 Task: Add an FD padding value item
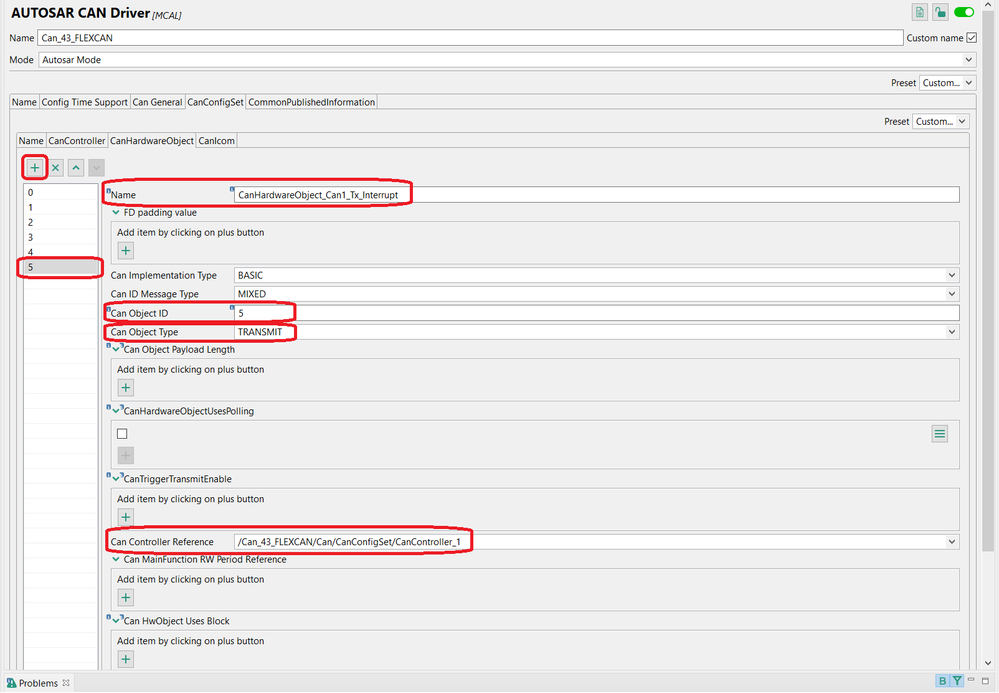coord(126,251)
